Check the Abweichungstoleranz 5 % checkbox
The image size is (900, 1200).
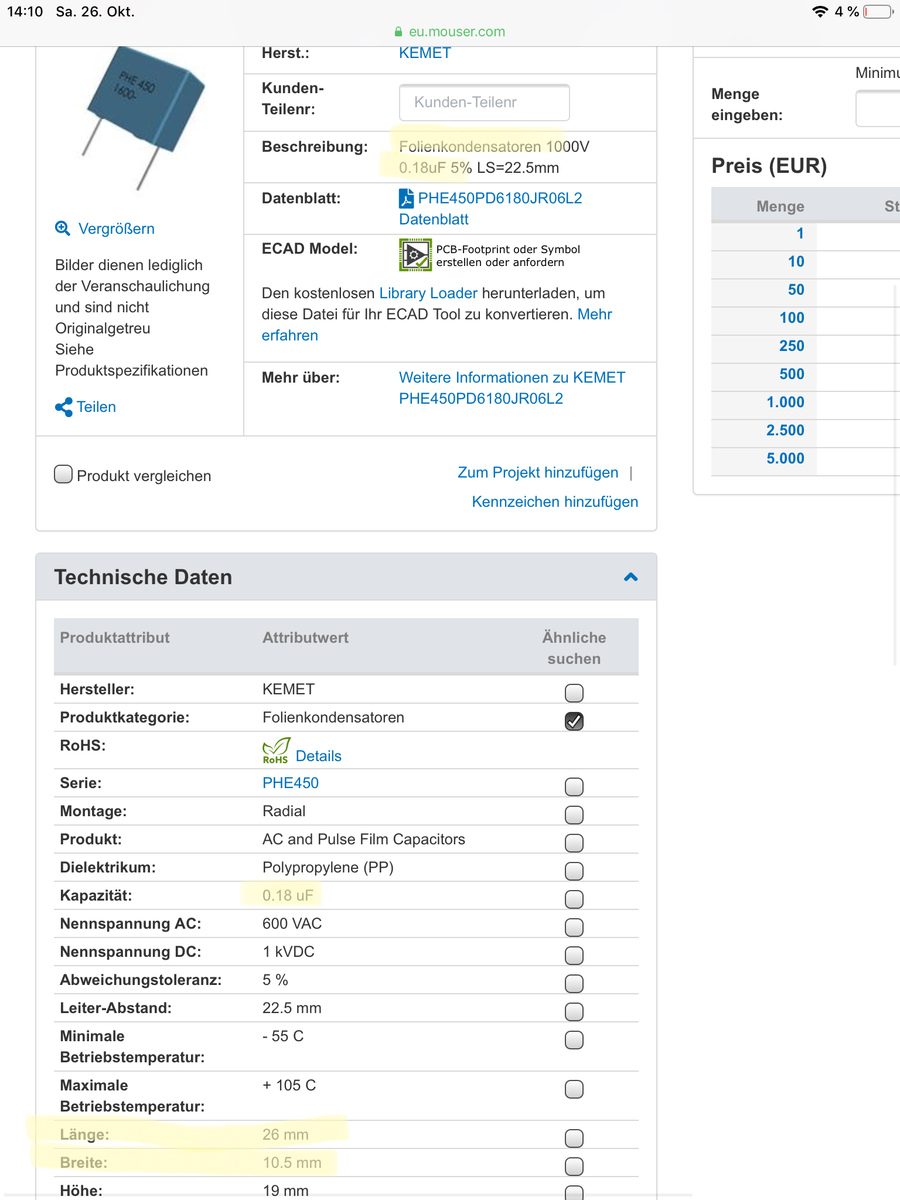[x=574, y=983]
